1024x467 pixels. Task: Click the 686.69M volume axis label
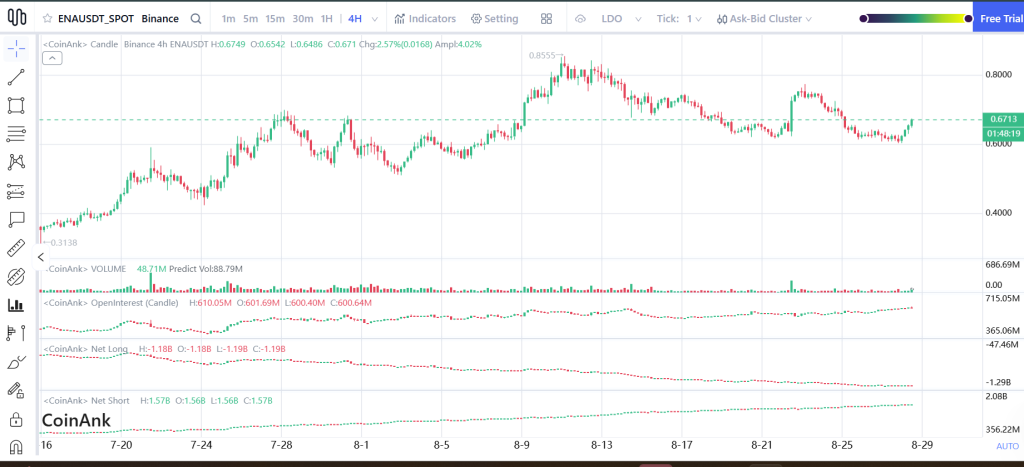(x=1002, y=265)
